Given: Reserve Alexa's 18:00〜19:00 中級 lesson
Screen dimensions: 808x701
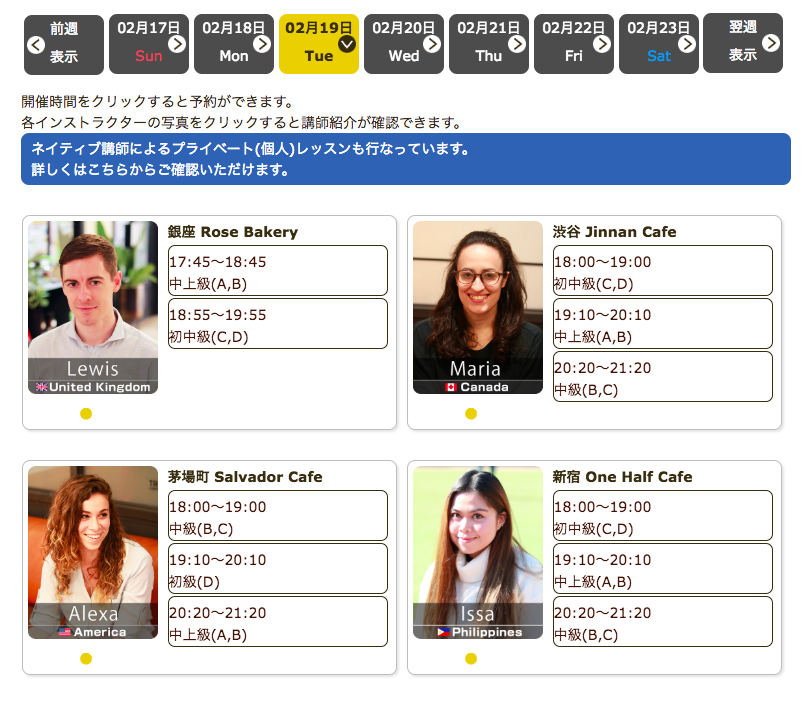Looking at the screenshot, I should click(x=277, y=516).
